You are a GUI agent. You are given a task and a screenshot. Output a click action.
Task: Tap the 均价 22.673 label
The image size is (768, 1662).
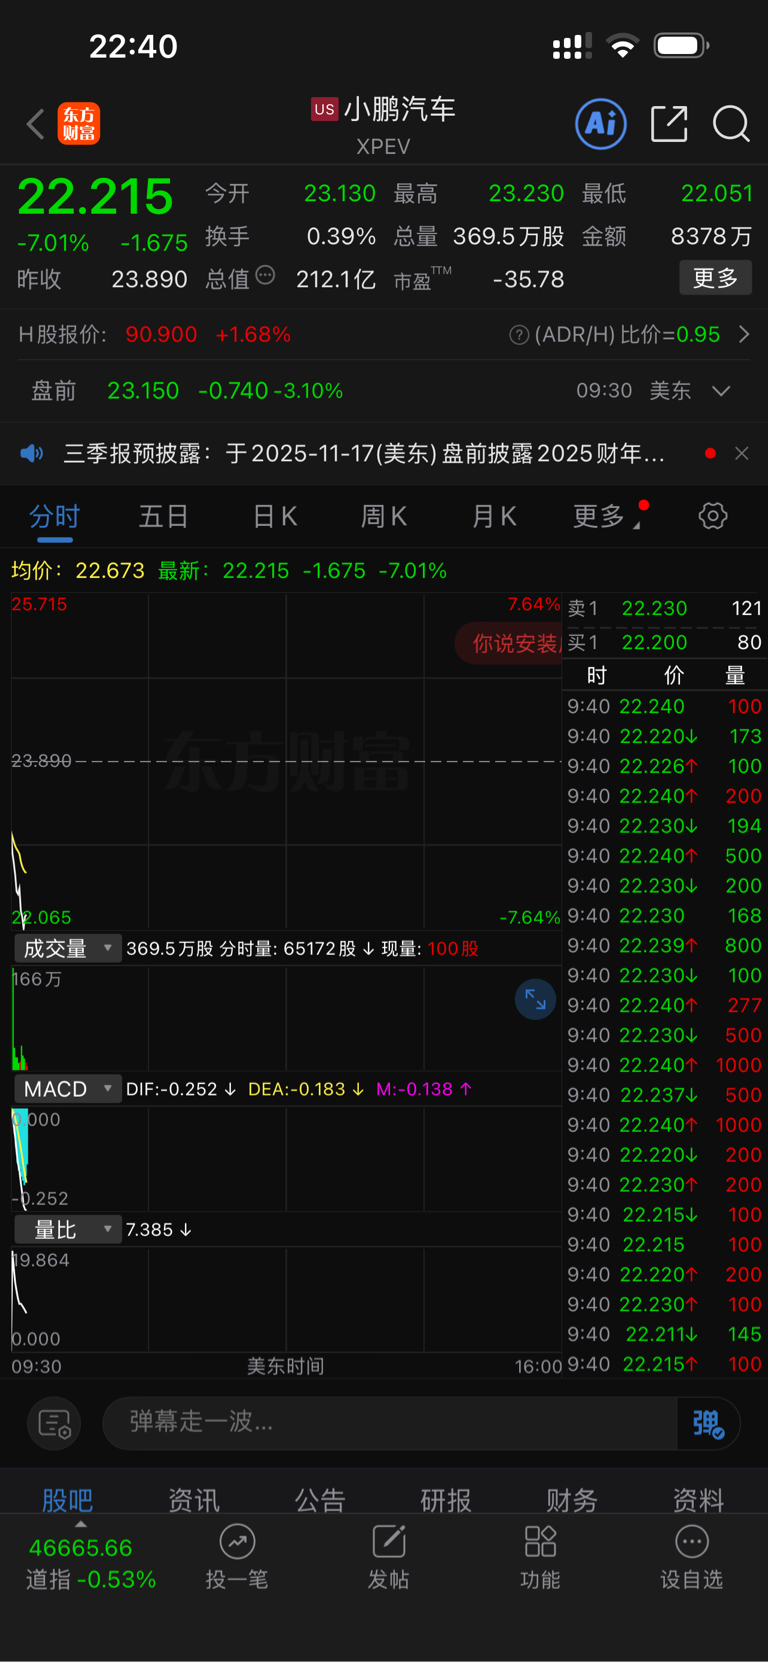(77, 571)
